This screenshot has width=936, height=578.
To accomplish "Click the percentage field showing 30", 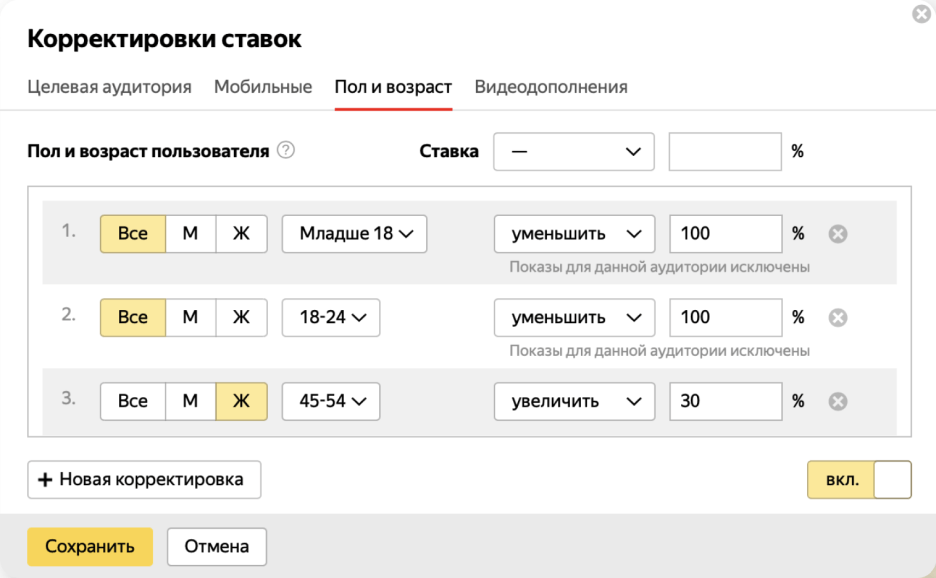I will point(724,402).
